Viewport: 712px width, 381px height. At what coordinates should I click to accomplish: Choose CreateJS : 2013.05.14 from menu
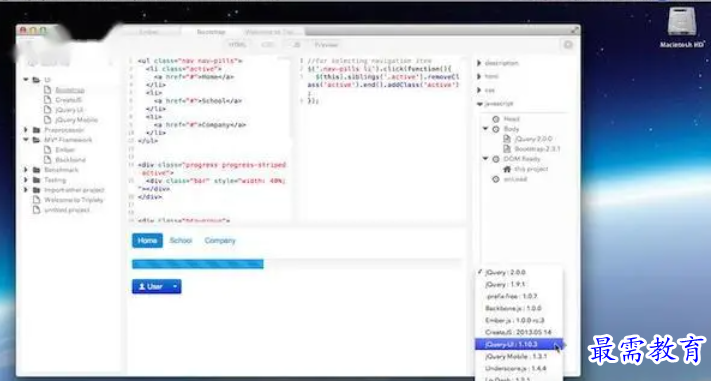(519, 332)
